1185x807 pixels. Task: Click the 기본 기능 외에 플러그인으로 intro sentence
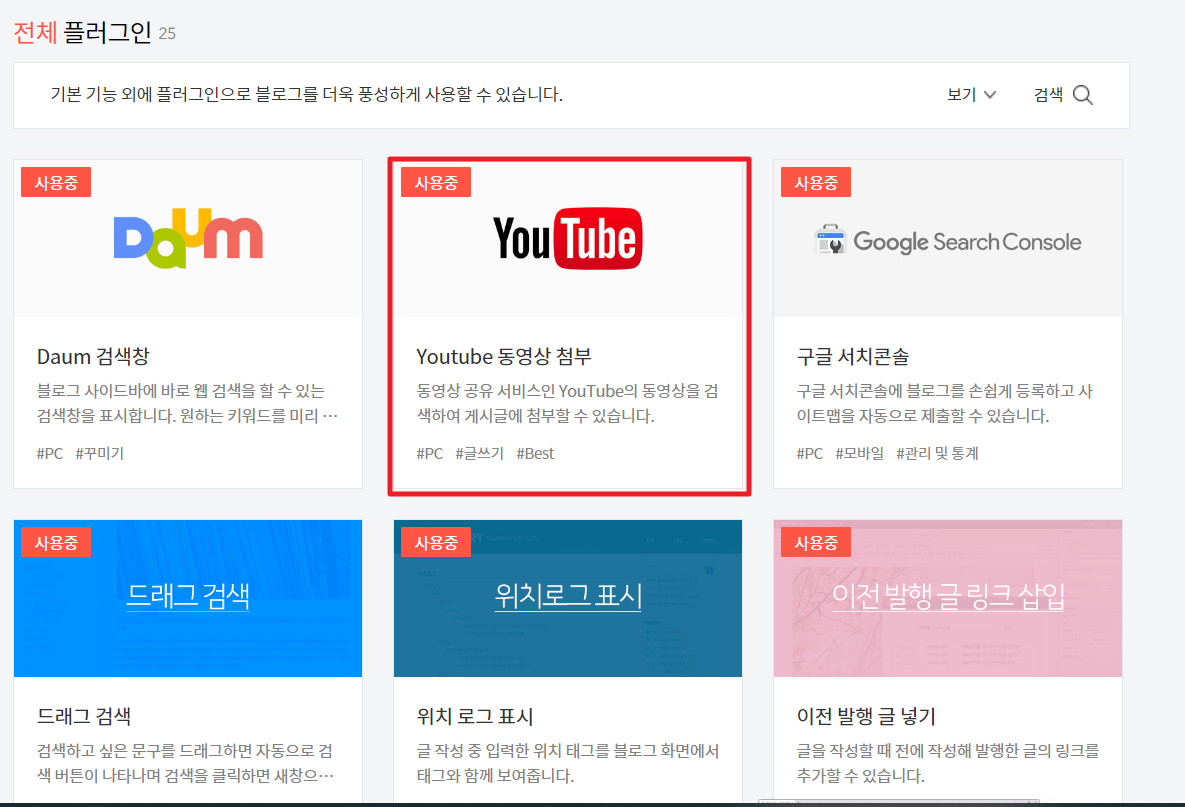(x=306, y=94)
